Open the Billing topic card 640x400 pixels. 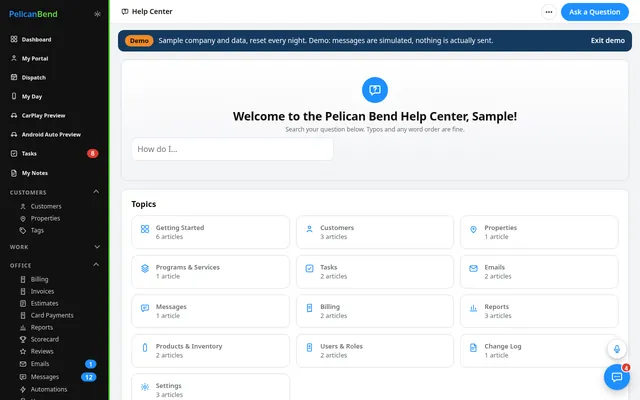[x=375, y=311]
